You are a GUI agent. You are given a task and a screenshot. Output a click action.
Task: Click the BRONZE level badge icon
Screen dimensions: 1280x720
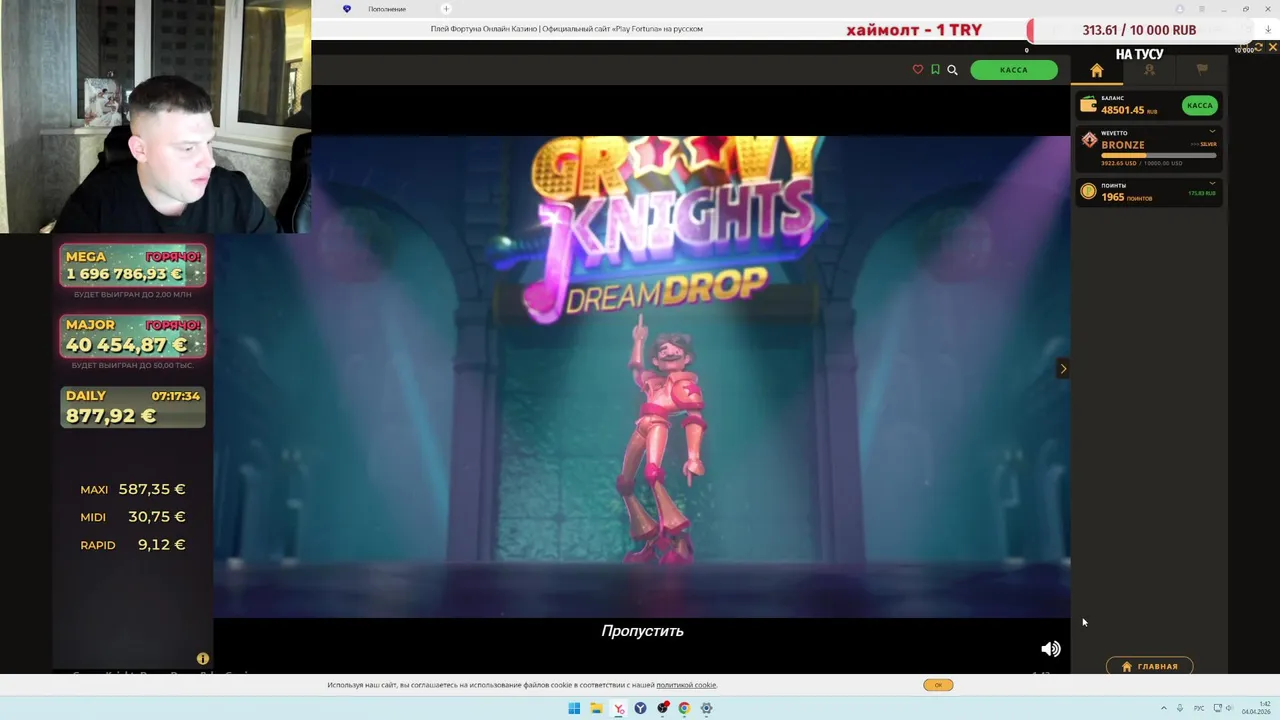1089,140
